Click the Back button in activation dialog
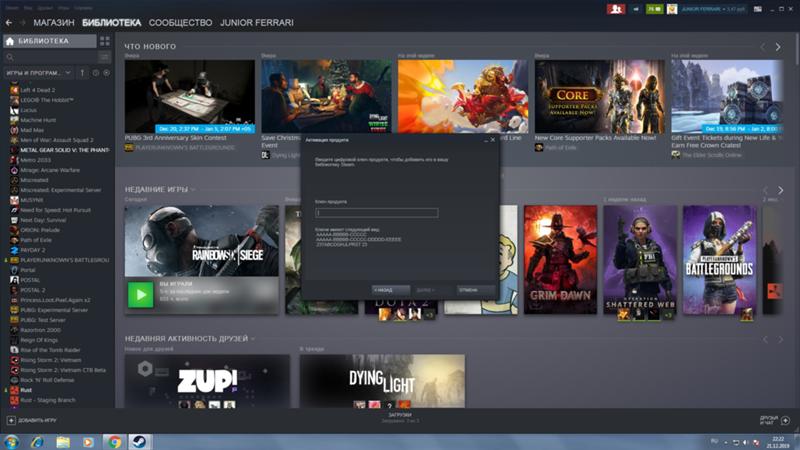The image size is (800, 450). click(391, 290)
